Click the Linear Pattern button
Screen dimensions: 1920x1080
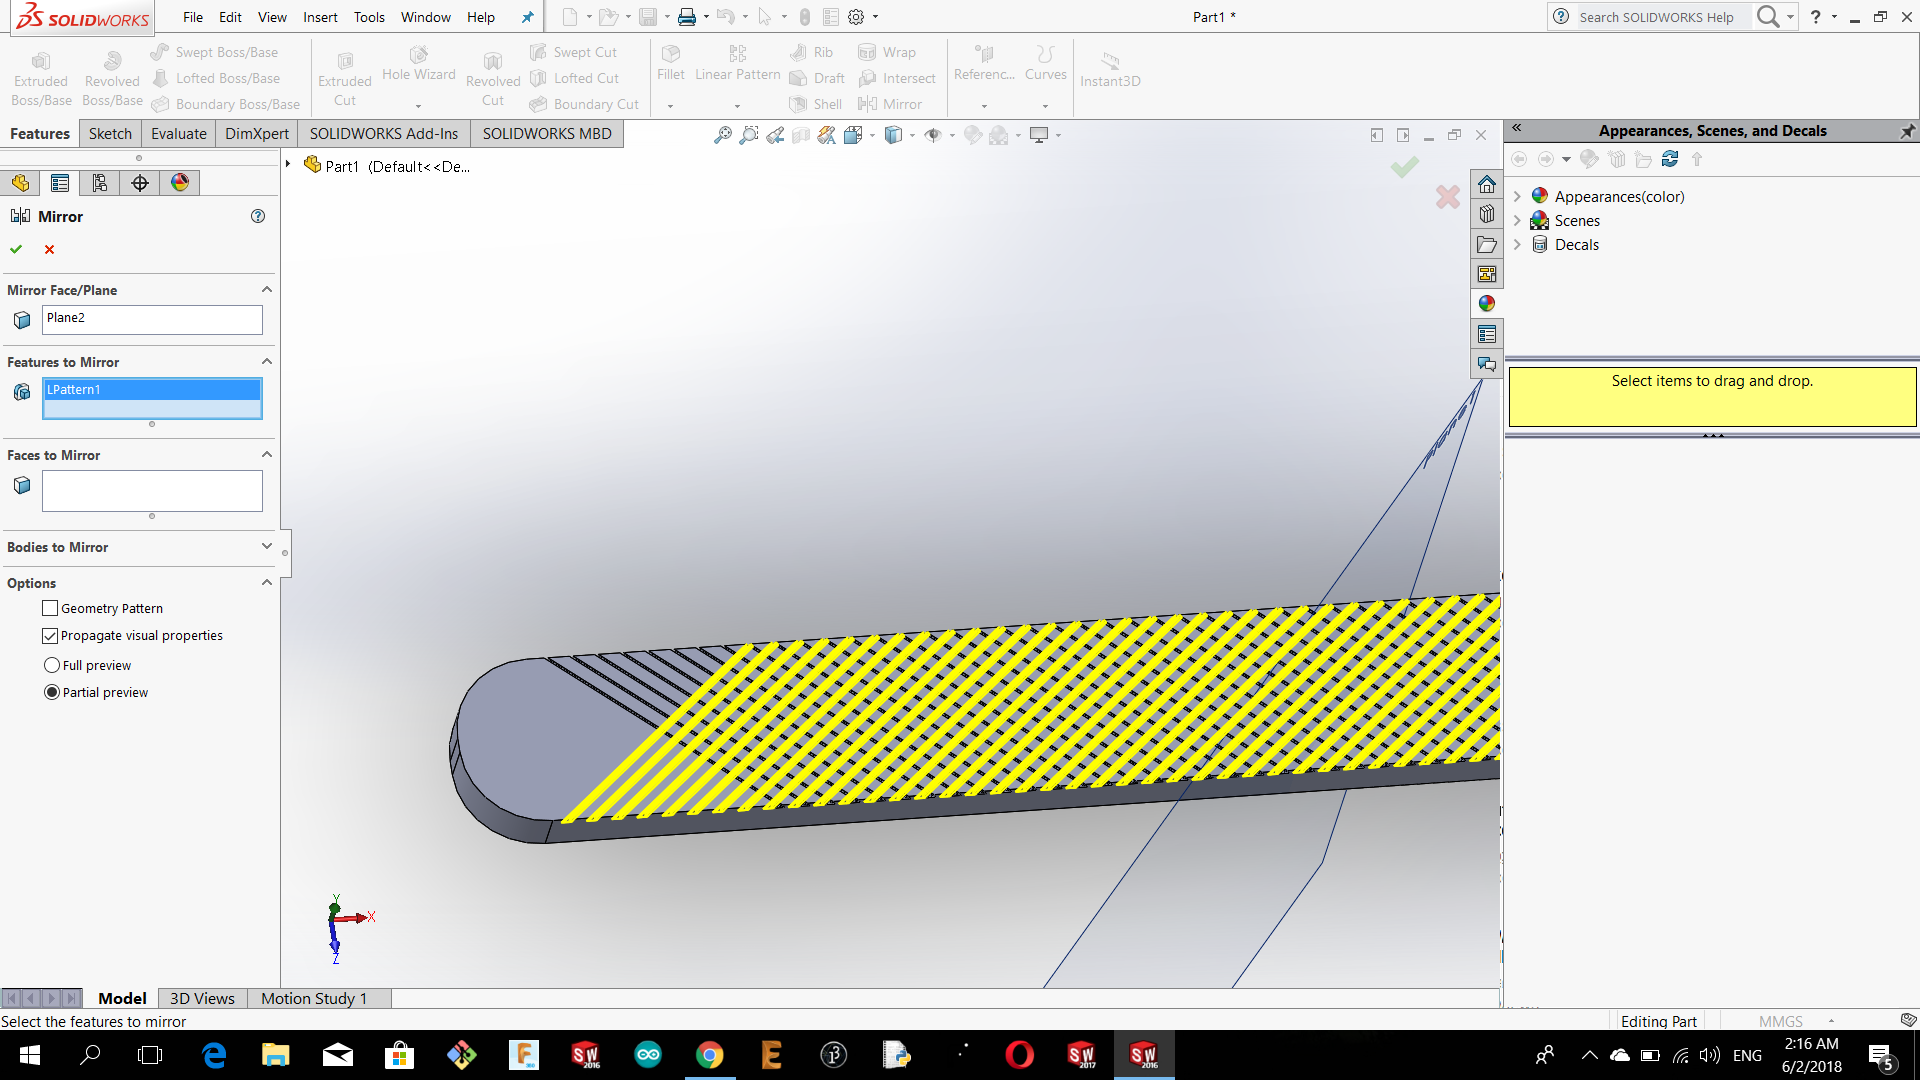point(738,64)
